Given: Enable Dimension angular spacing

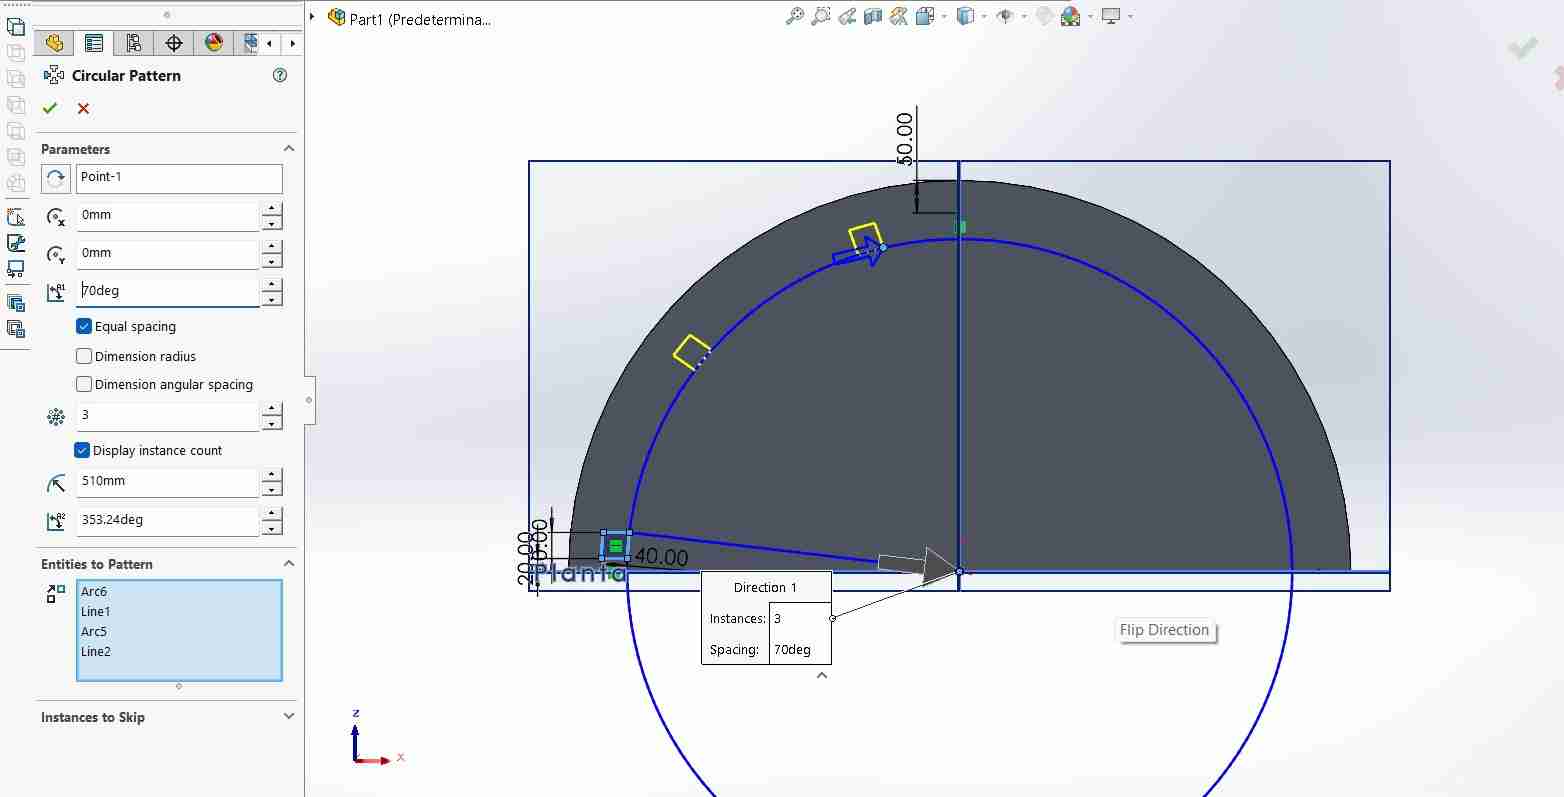Looking at the screenshot, I should coord(84,384).
